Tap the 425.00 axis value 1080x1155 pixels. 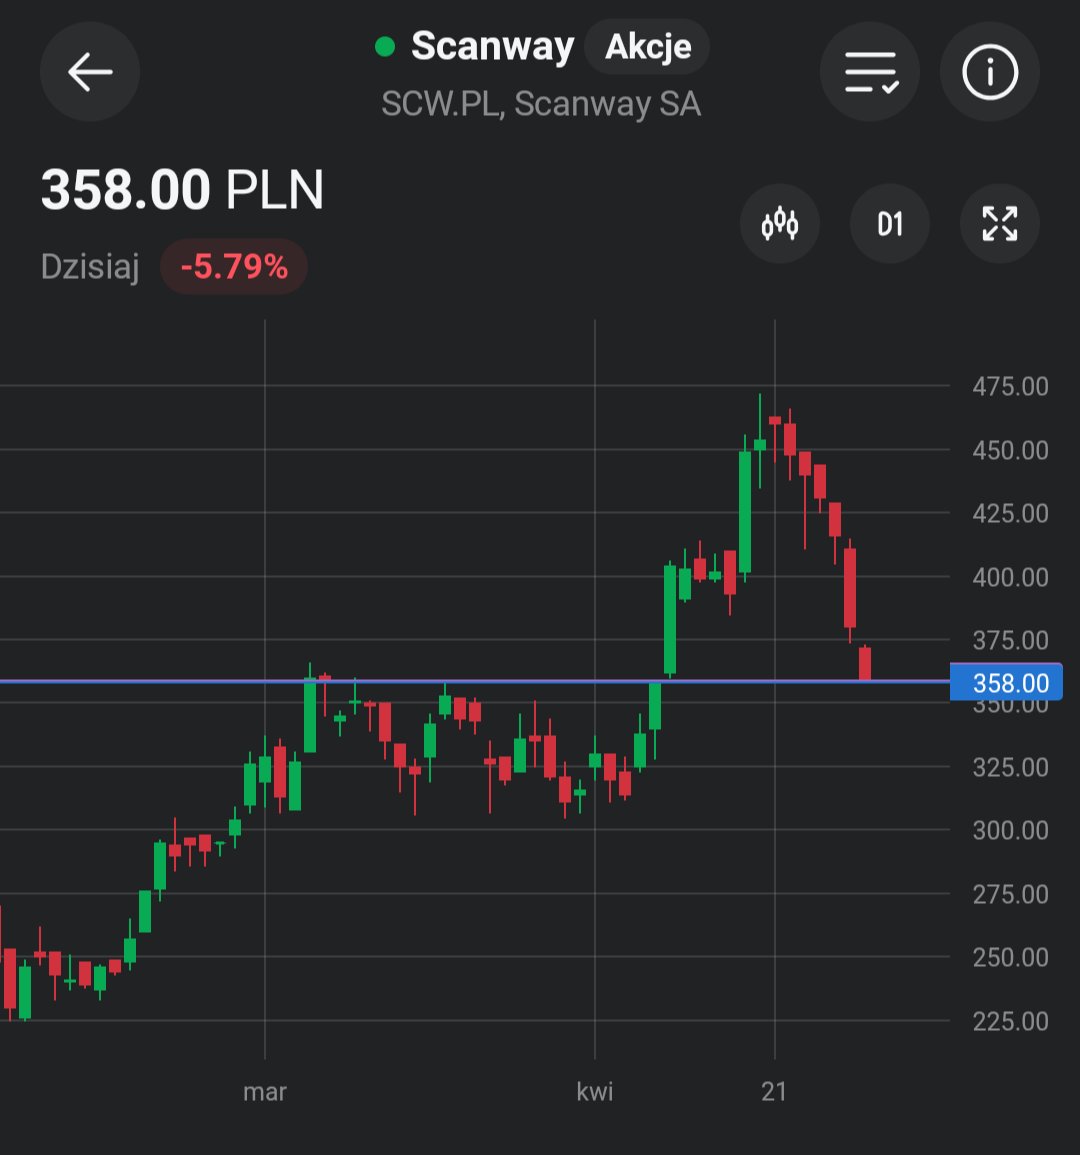tap(1010, 513)
